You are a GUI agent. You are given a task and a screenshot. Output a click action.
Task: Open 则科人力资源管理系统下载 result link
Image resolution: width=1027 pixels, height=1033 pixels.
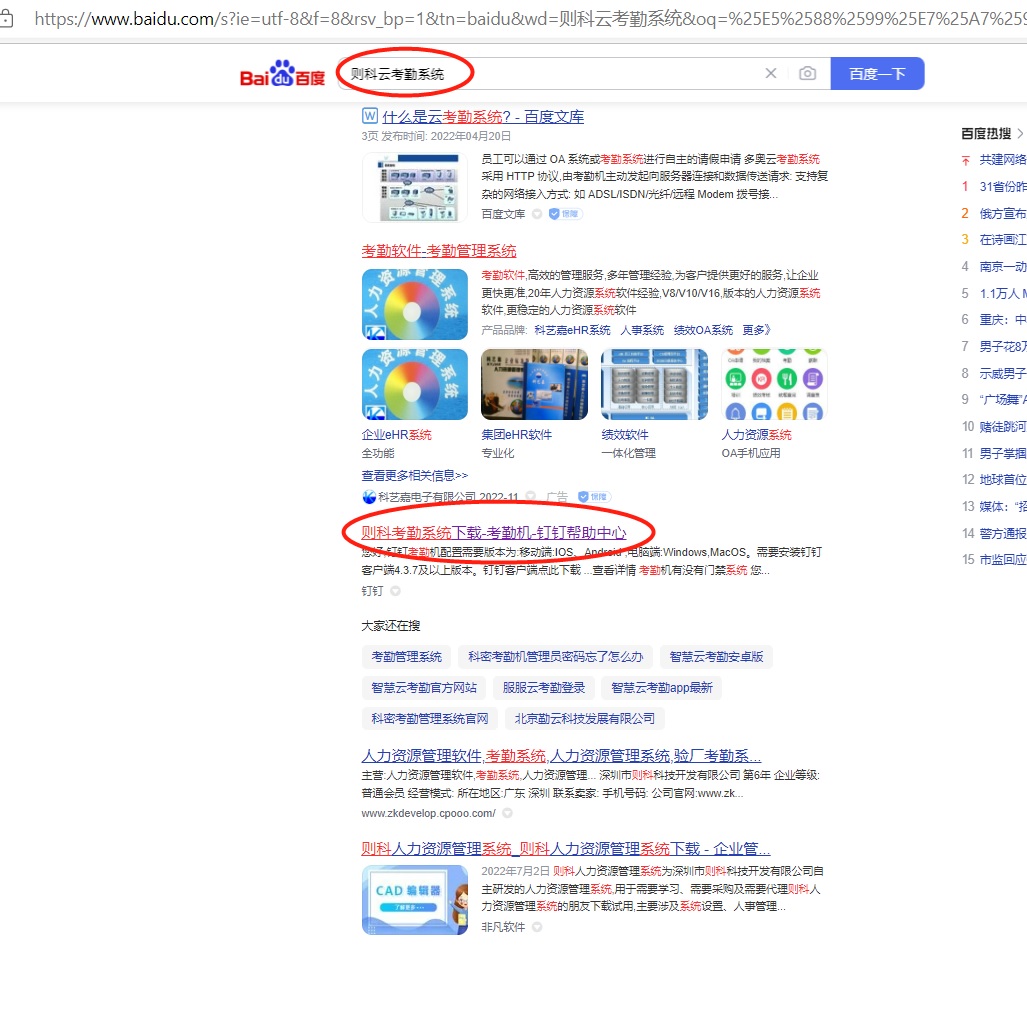566,849
